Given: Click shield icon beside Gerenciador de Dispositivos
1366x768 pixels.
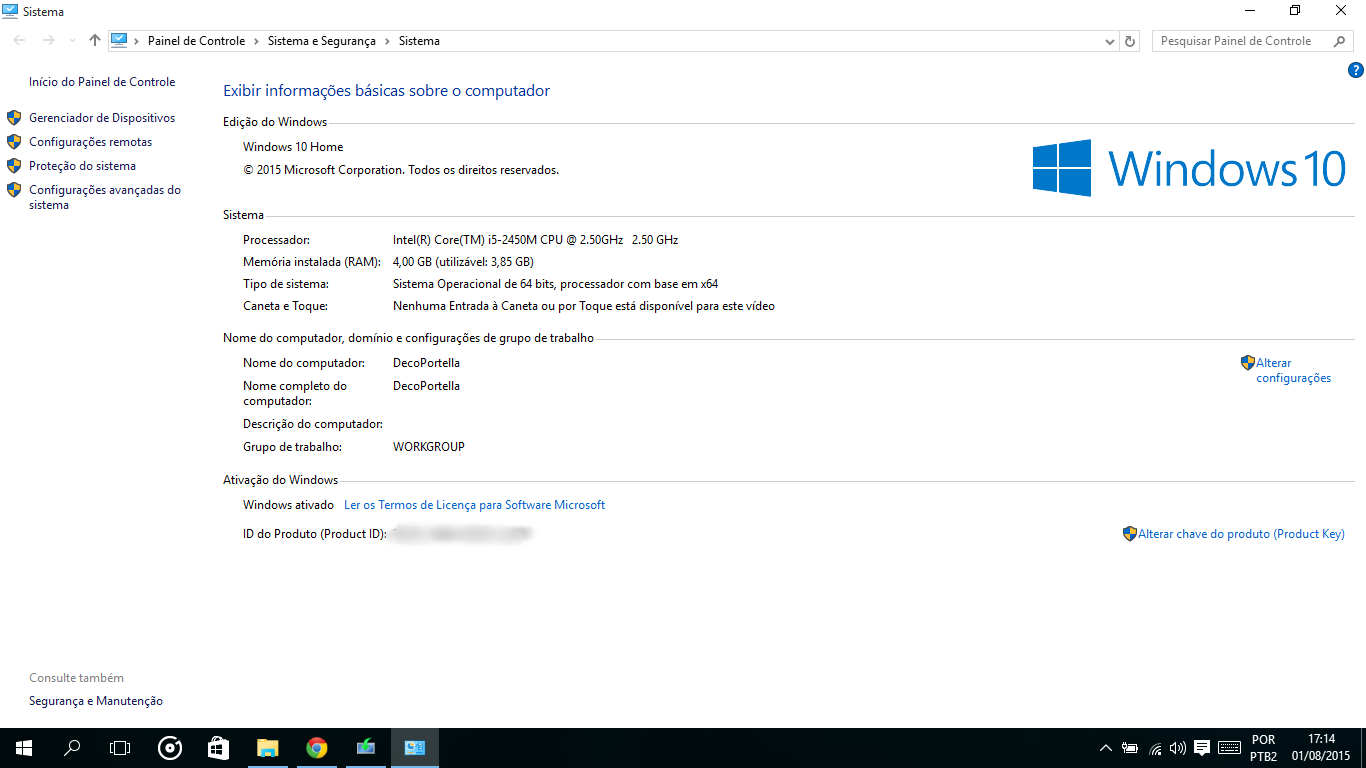Looking at the screenshot, I should [x=14, y=118].
